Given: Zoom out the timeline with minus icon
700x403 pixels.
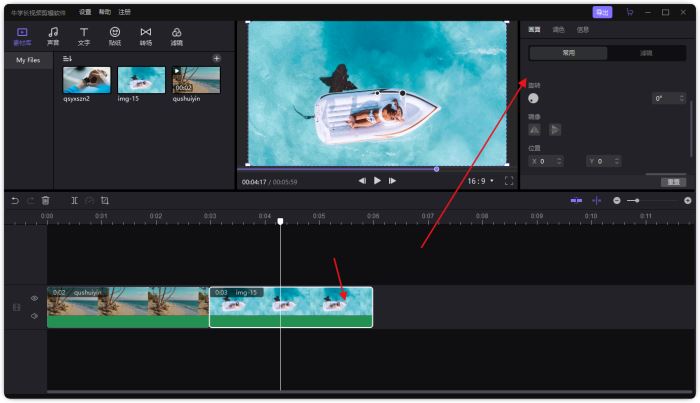Looking at the screenshot, I should pyautogui.click(x=617, y=201).
